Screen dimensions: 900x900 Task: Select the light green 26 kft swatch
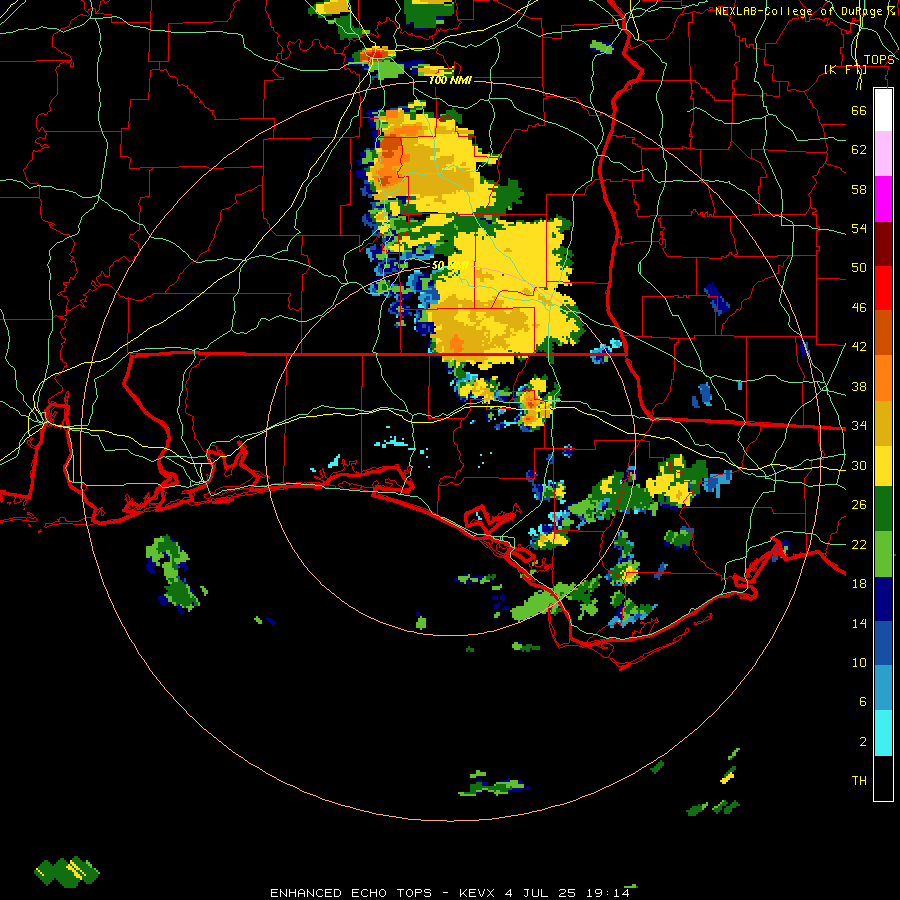click(x=883, y=554)
